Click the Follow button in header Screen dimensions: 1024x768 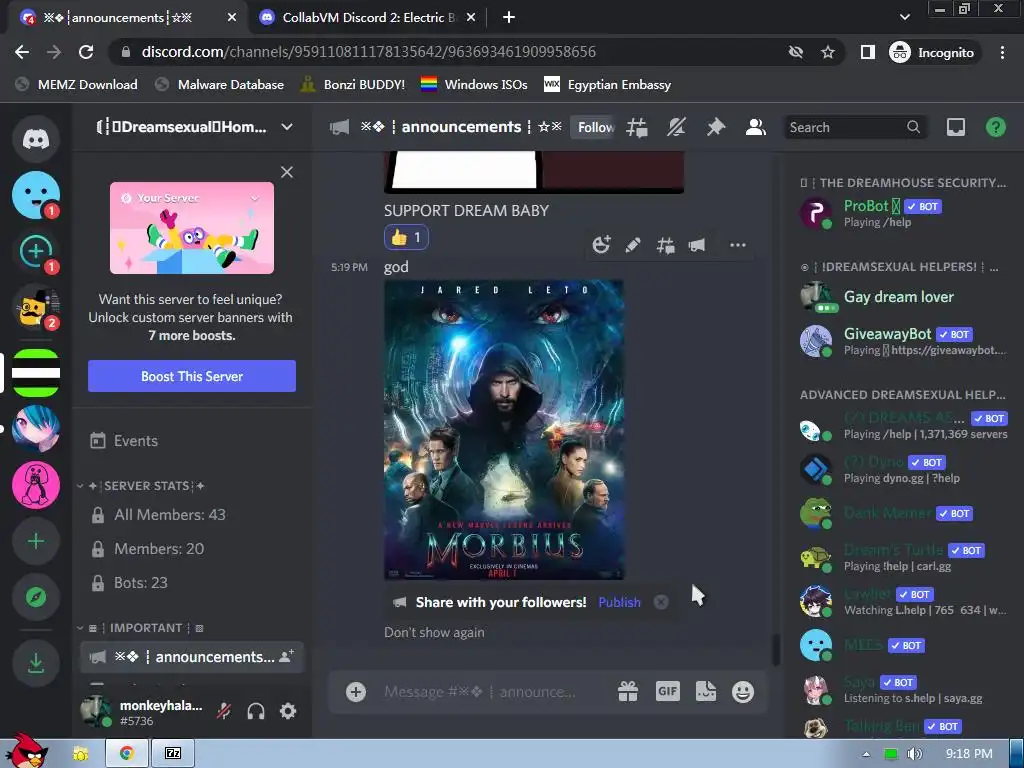click(594, 127)
